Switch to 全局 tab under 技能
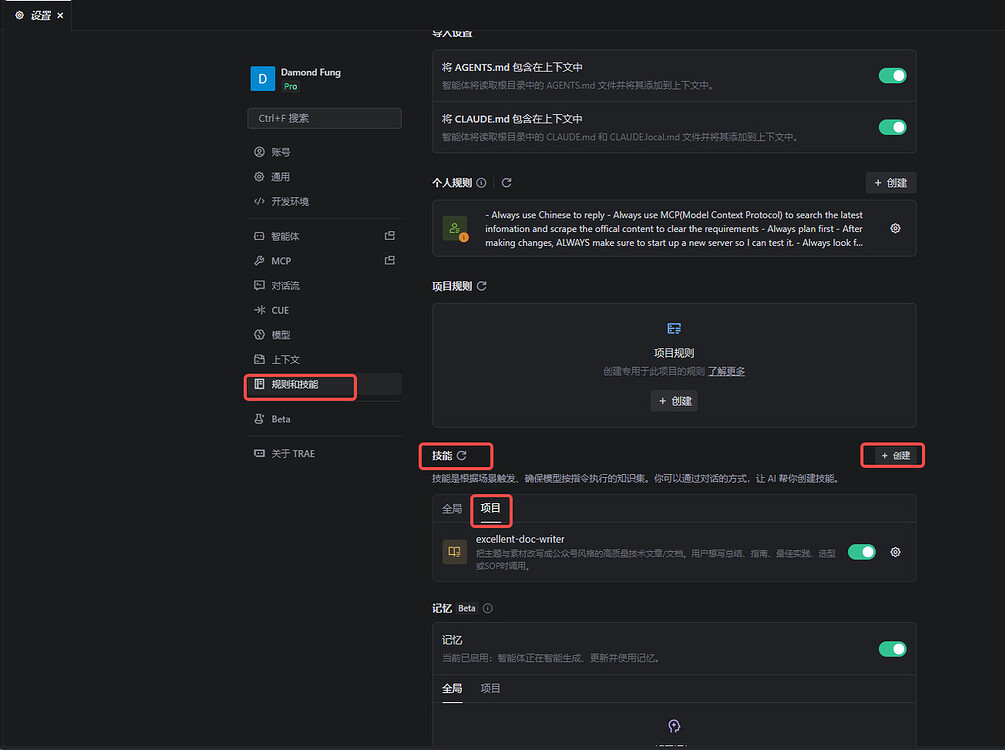The image size is (1005, 750). 452,508
